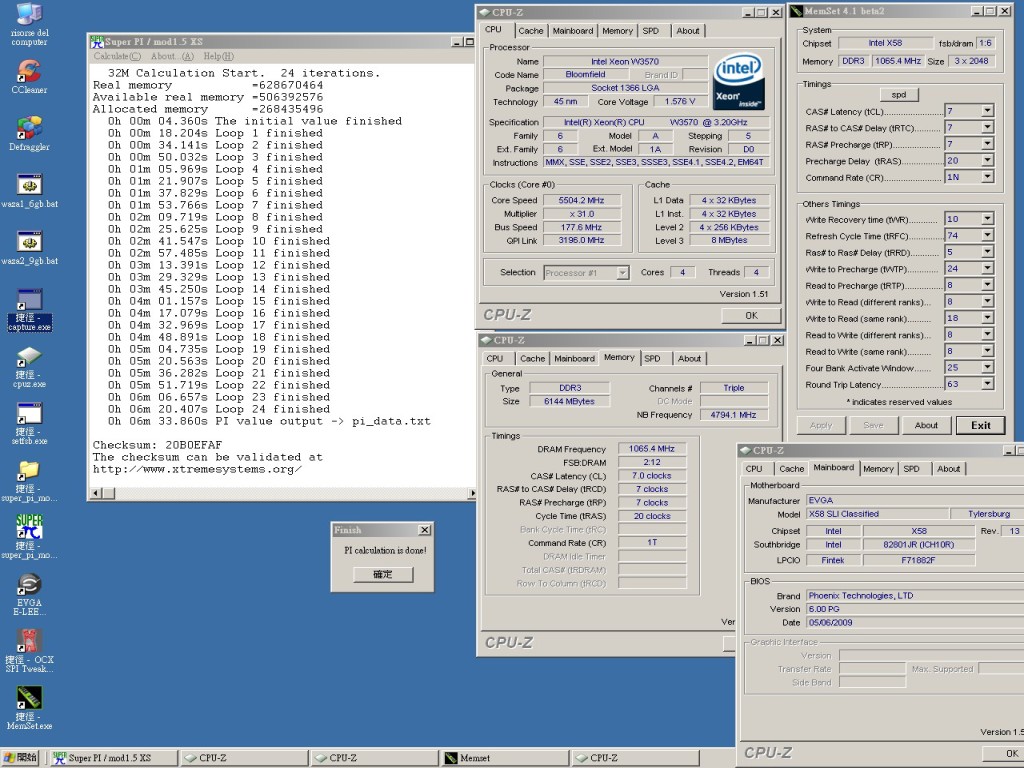Open the CAS# Latency (tCL) dropdown
Image resolution: width=1024 pixels, height=768 pixels.
(987, 111)
